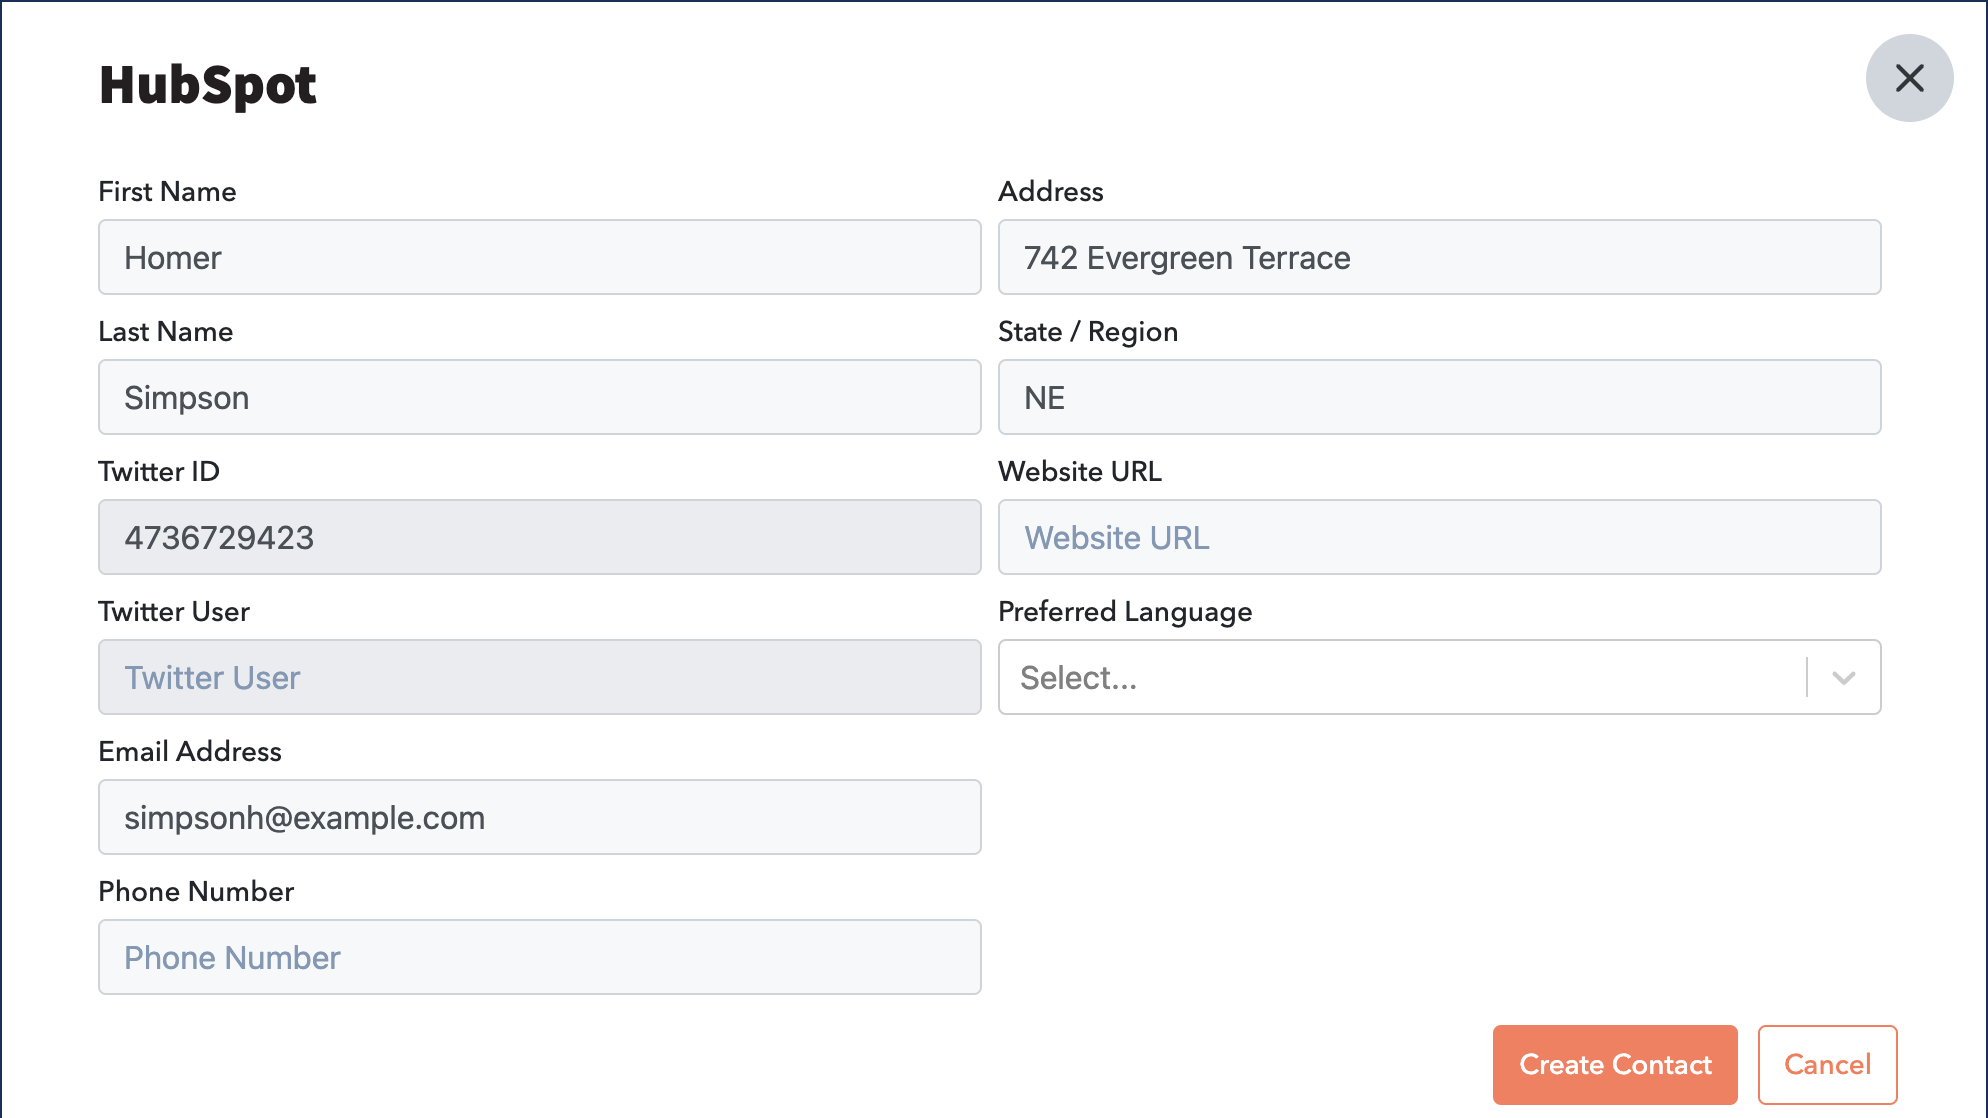1988x1118 pixels.
Task: Click the HubSpot dialog title
Action: pos(208,85)
